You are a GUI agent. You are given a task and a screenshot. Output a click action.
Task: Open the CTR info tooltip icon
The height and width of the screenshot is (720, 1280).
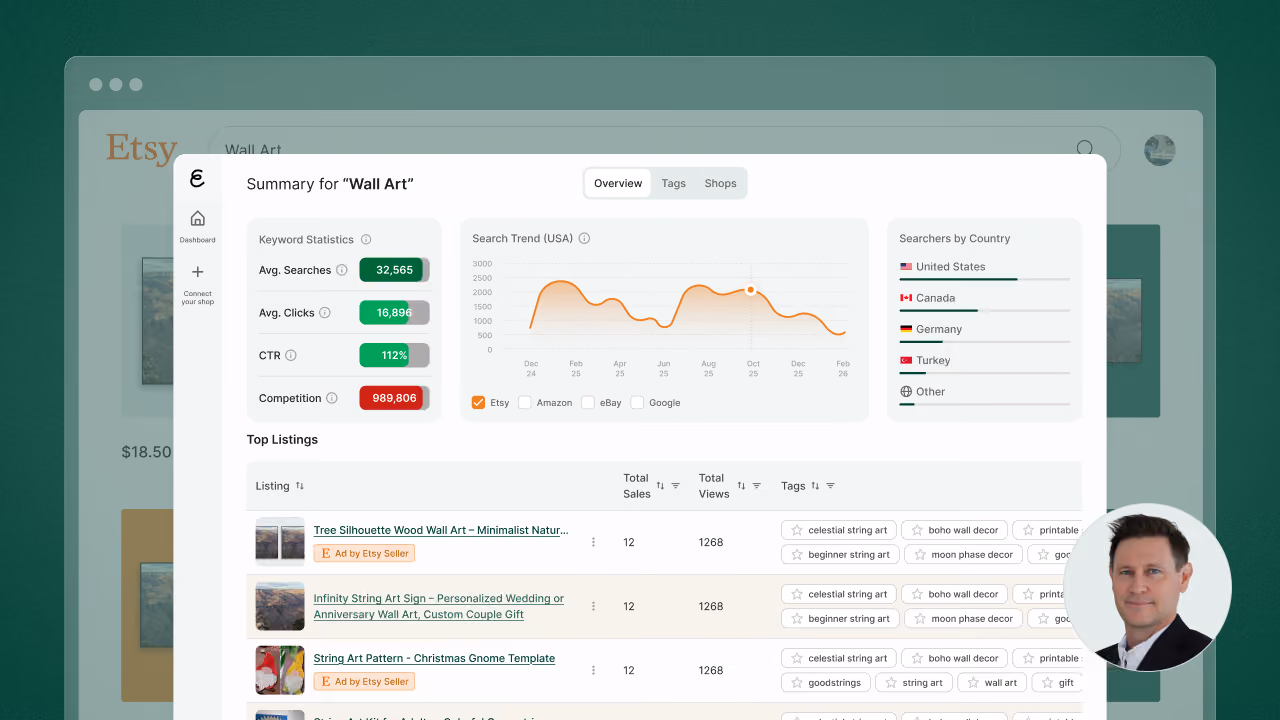pyautogui.click(x=291, y=355)
